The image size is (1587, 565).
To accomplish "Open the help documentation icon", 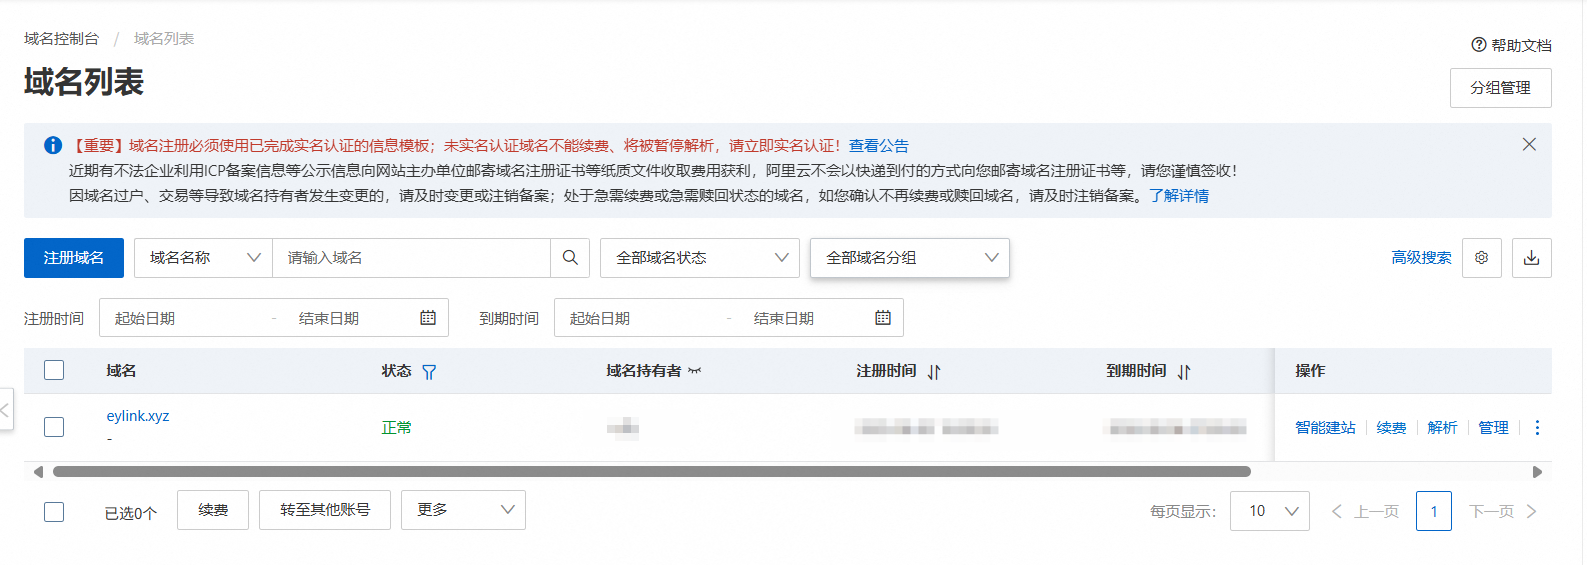I will coord(1479,45).
